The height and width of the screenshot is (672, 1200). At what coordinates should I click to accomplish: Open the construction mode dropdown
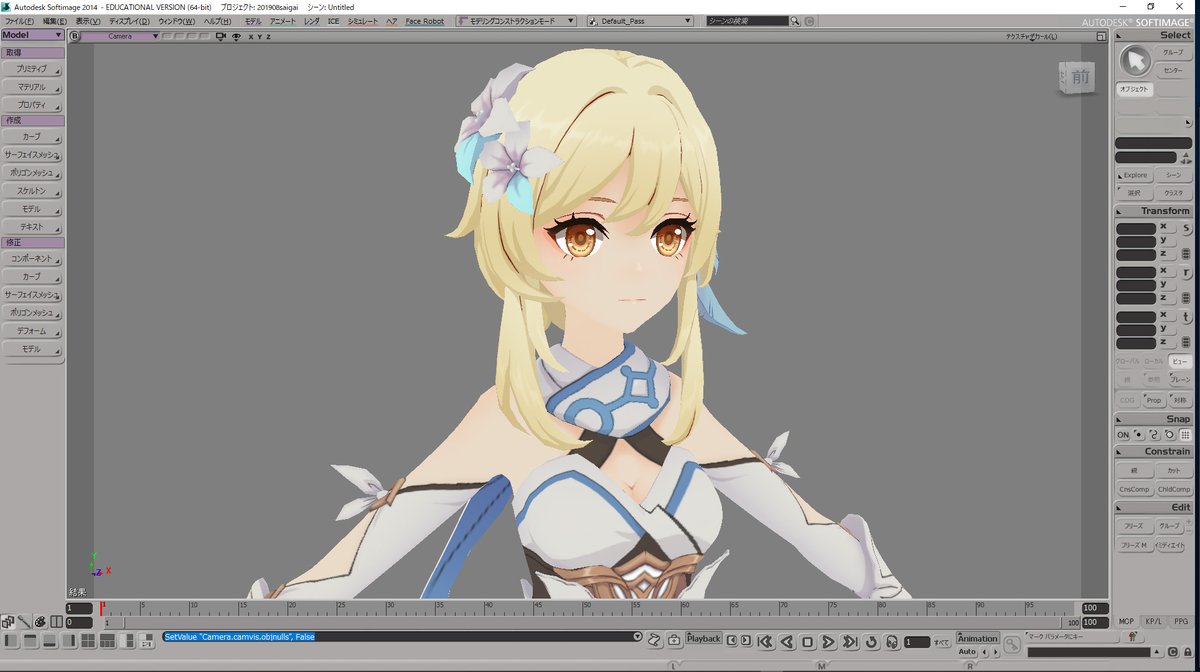click(516, 21)
